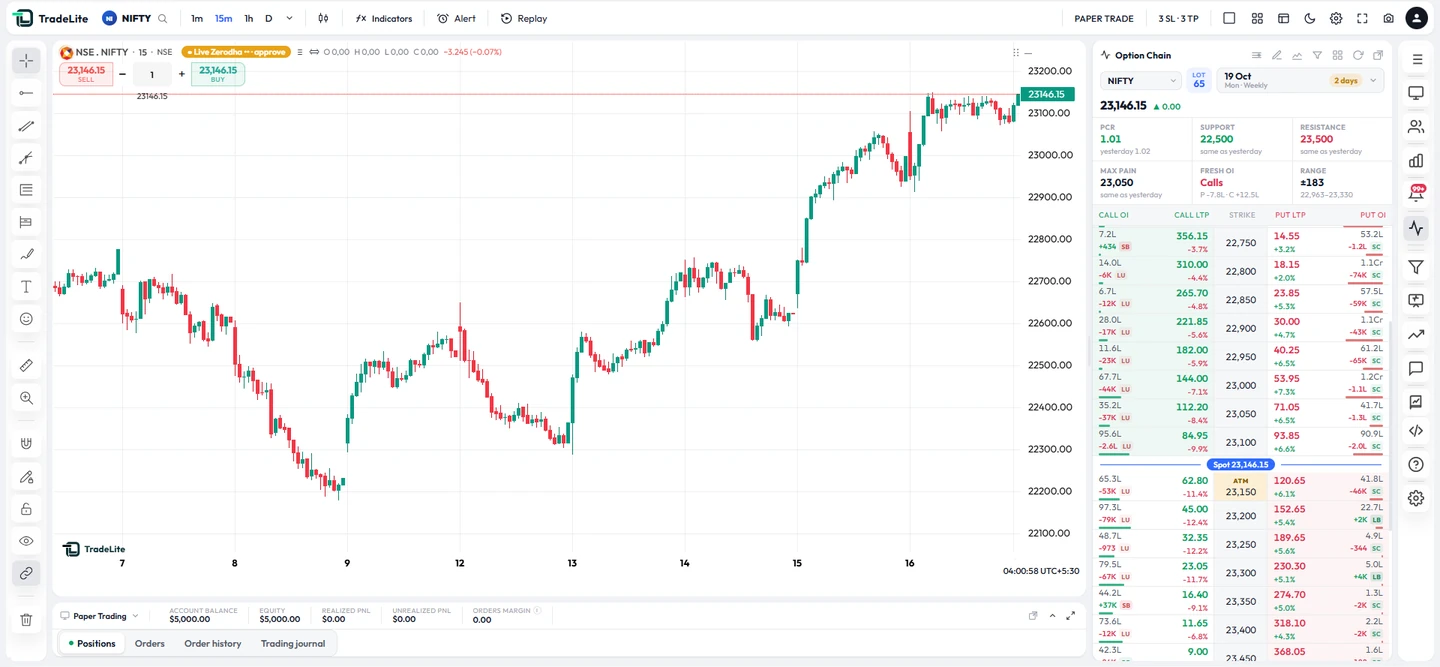This screenshot has width=1440, height=667.
Task: Click the order quantity field
Action: click(x=152, y=74)
